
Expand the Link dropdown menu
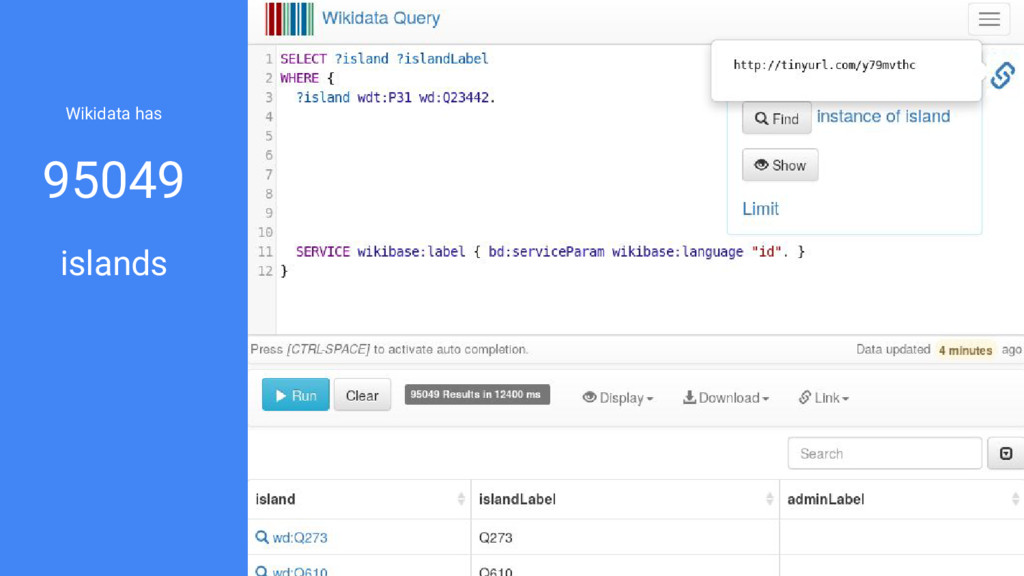(824, 398)
